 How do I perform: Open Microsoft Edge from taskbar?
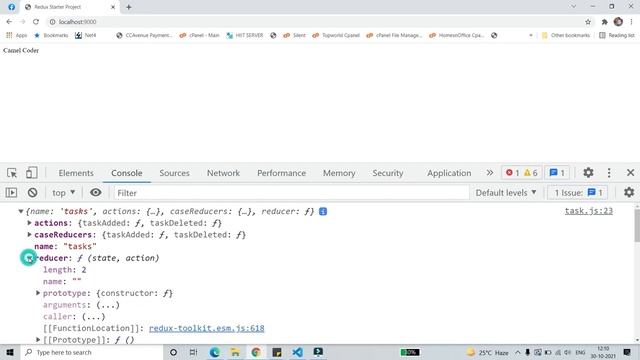pos(214,352)
